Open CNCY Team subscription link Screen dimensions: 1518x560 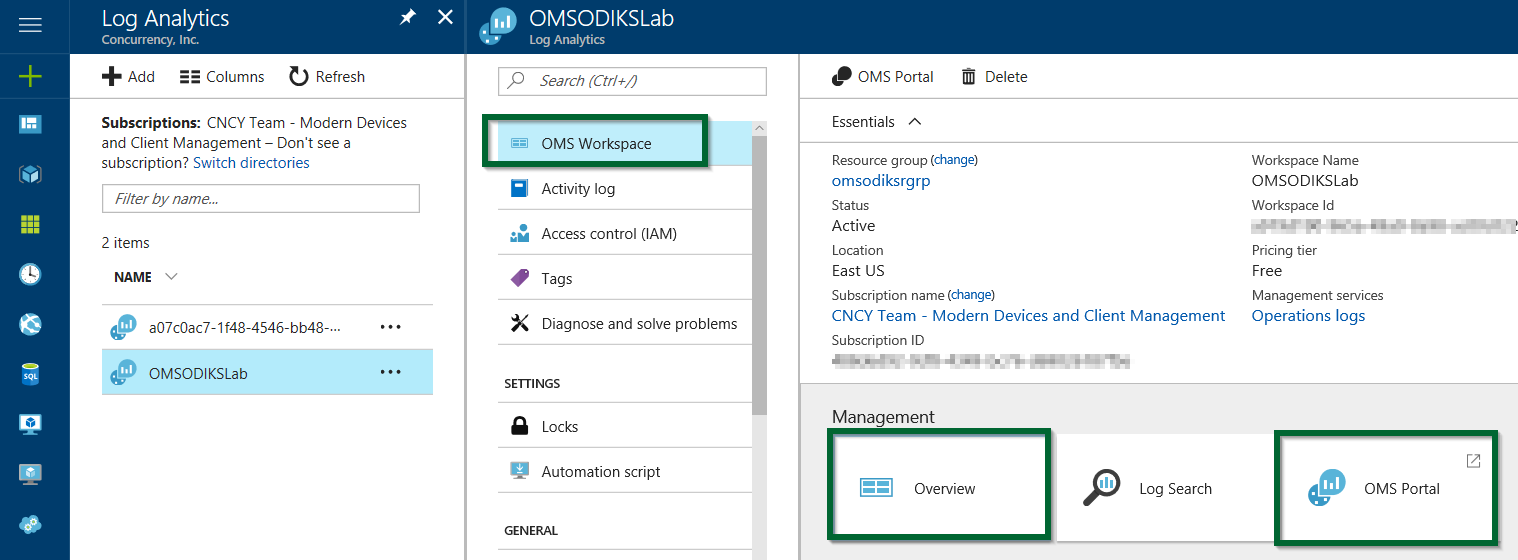coord(1029,316)
